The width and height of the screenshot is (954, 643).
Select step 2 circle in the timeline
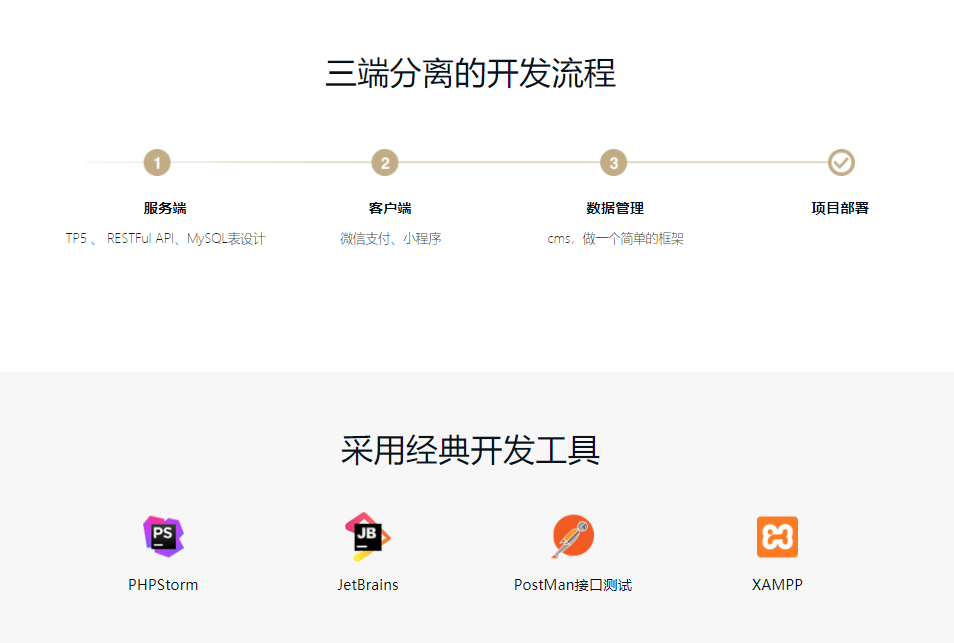(385, 162)
